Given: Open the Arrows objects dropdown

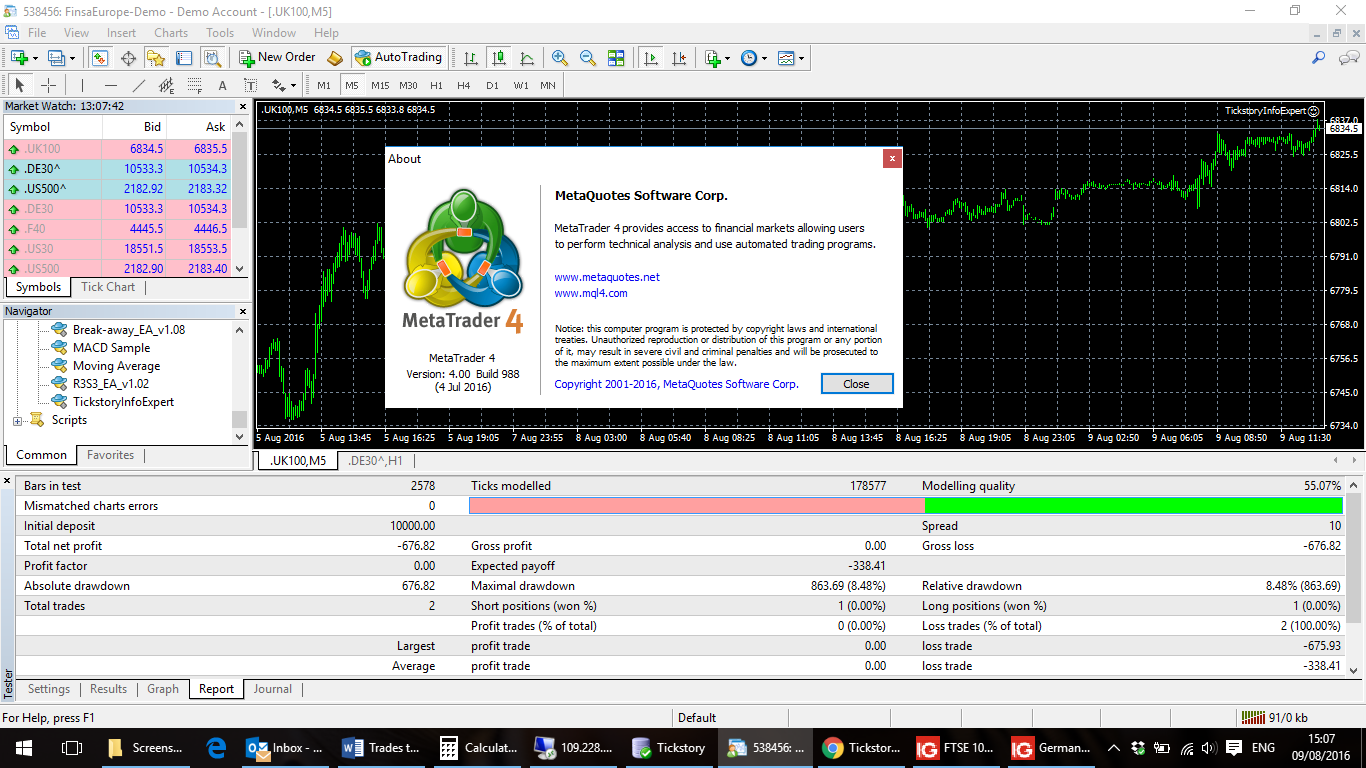Looking at the screenshot, I should pos(283,85).
